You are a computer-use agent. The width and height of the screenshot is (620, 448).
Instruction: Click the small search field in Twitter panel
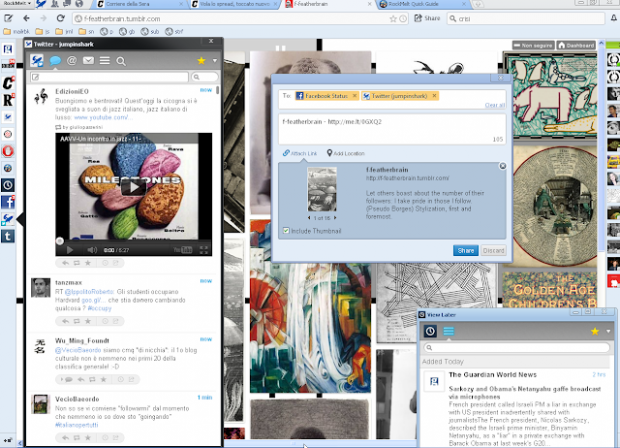tap(204, 77)
